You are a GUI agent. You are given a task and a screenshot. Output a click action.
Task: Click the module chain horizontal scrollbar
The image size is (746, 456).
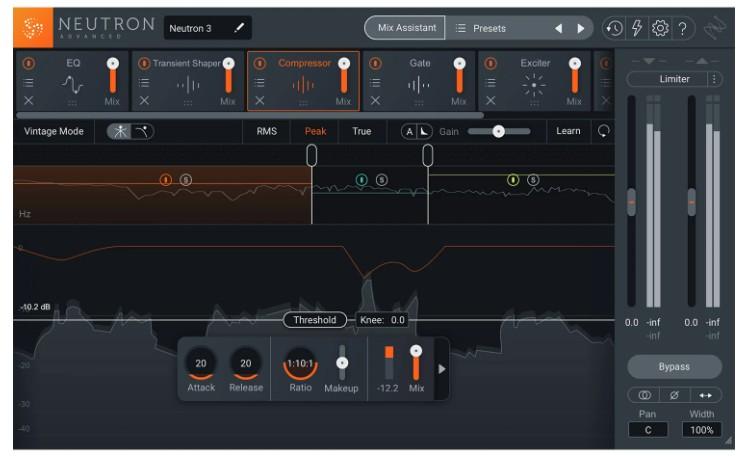click(x=250, y=115)
